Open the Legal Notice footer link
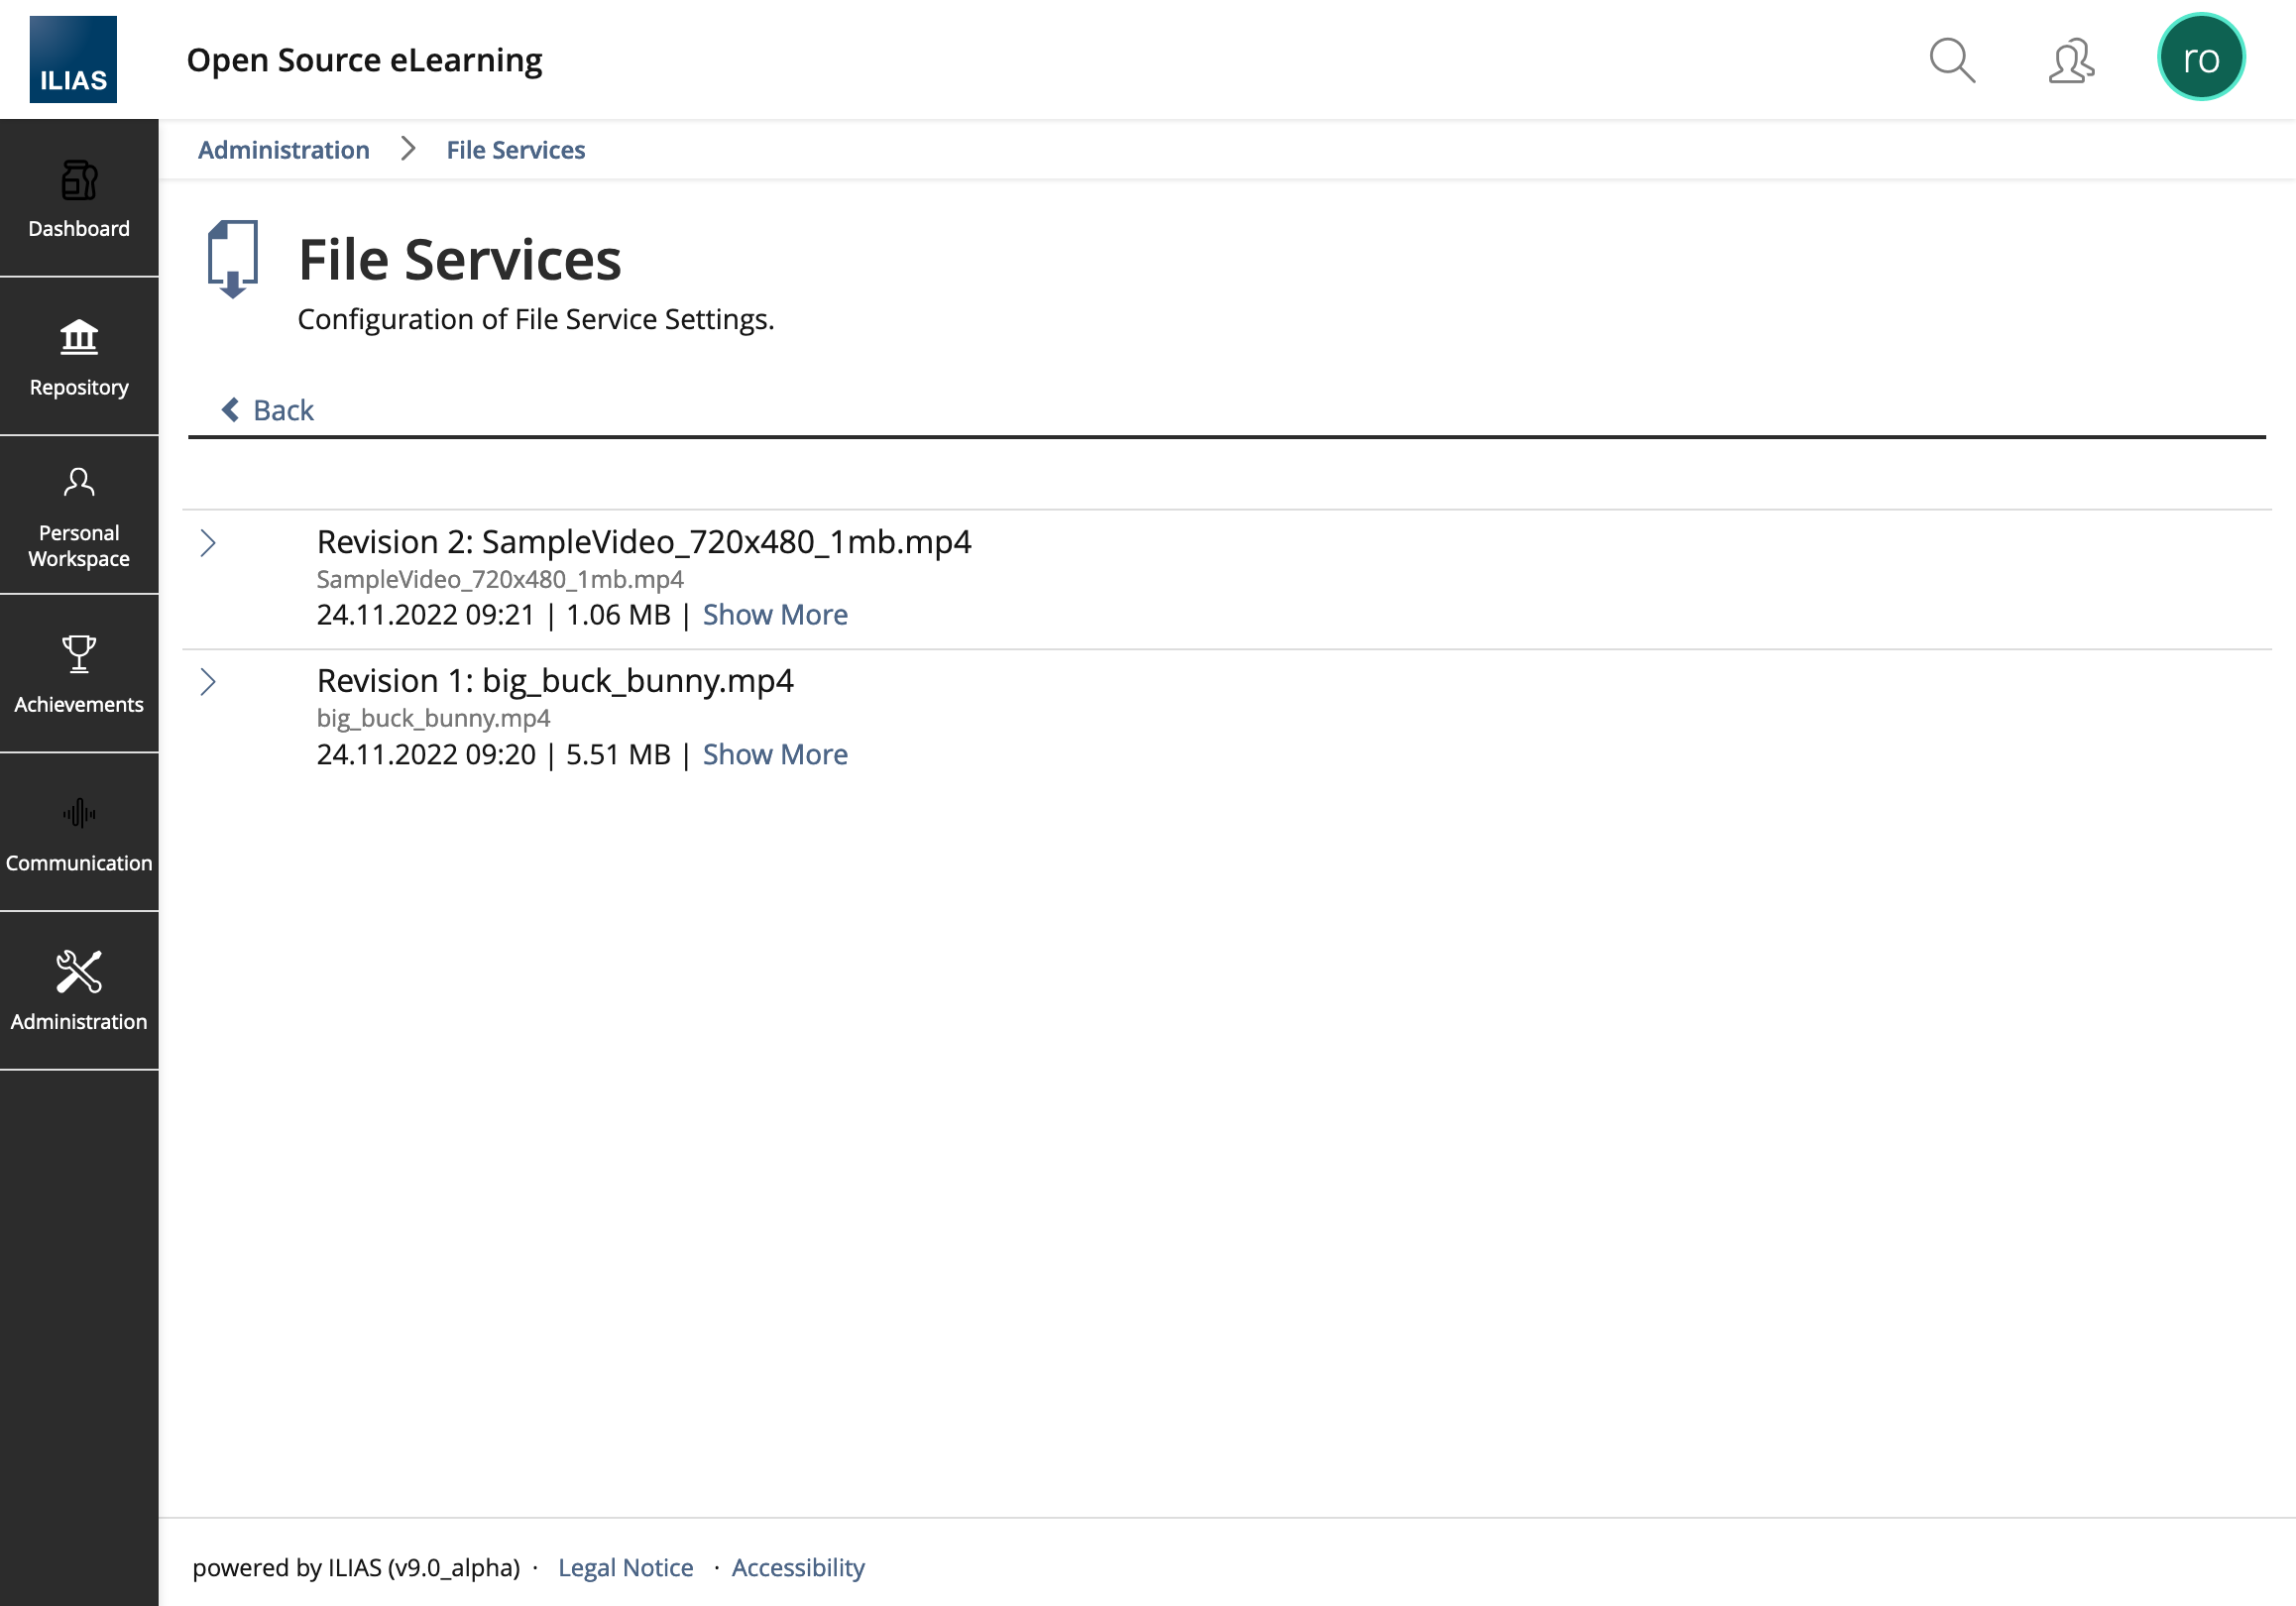This screenshot has width=2296, height=1606. [x=625, y=1568]
